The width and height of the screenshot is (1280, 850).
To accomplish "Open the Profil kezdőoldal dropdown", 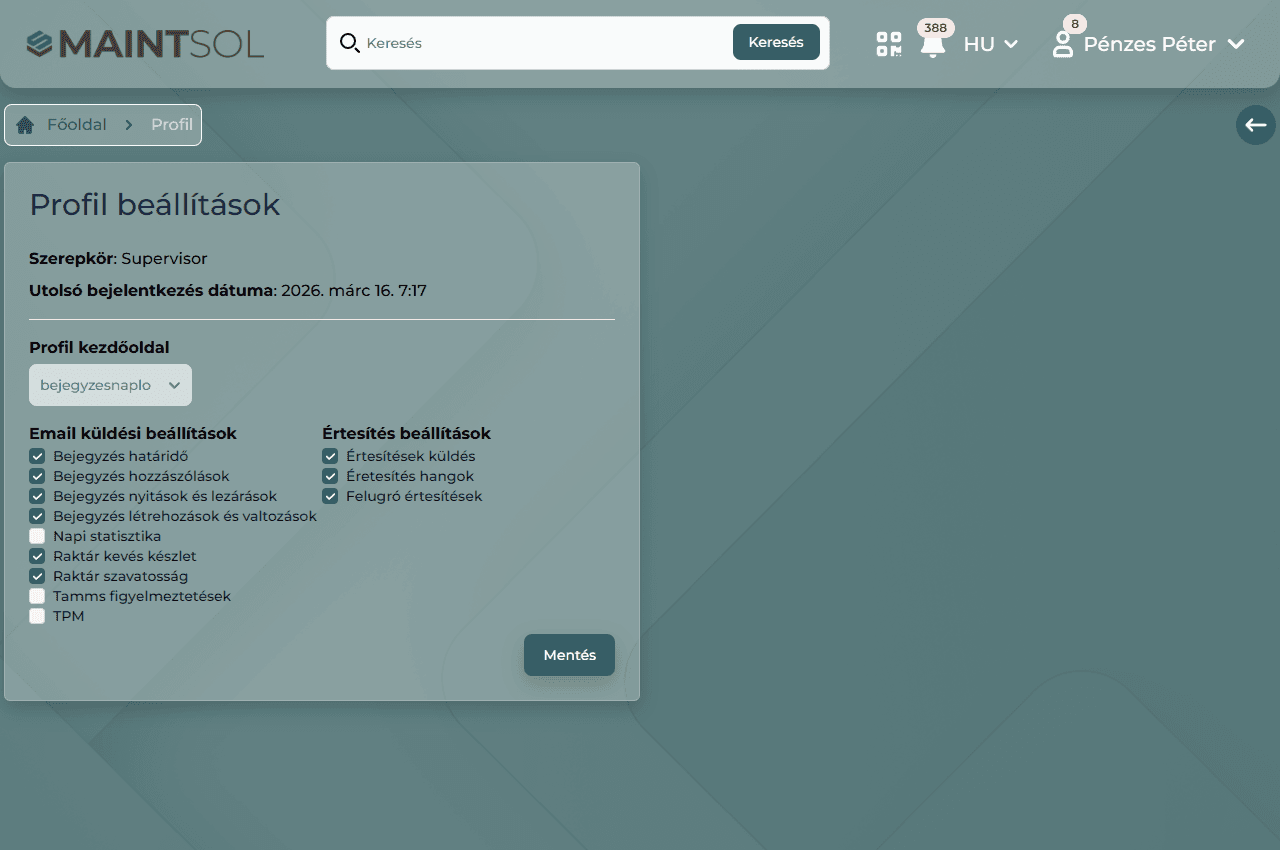I will click(x=110, y=385).
